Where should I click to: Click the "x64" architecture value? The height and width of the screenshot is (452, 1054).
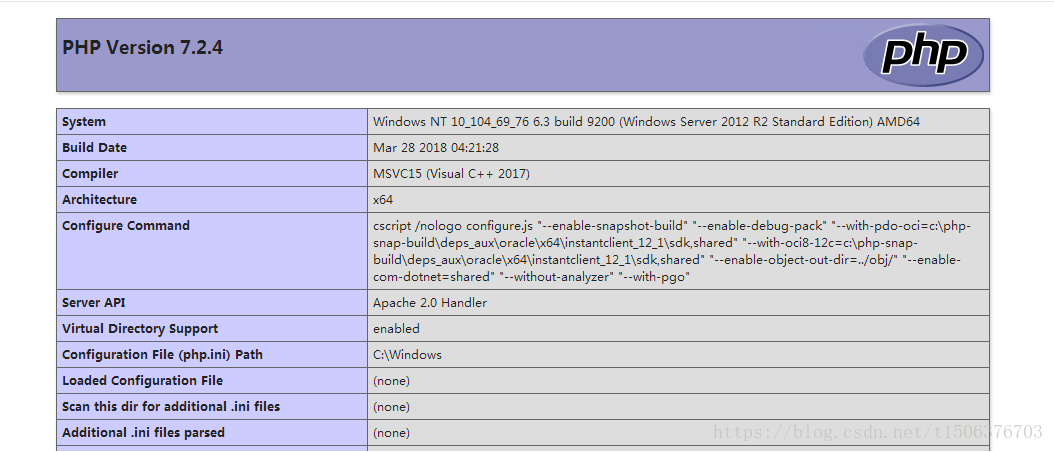[x=383, y=200]
